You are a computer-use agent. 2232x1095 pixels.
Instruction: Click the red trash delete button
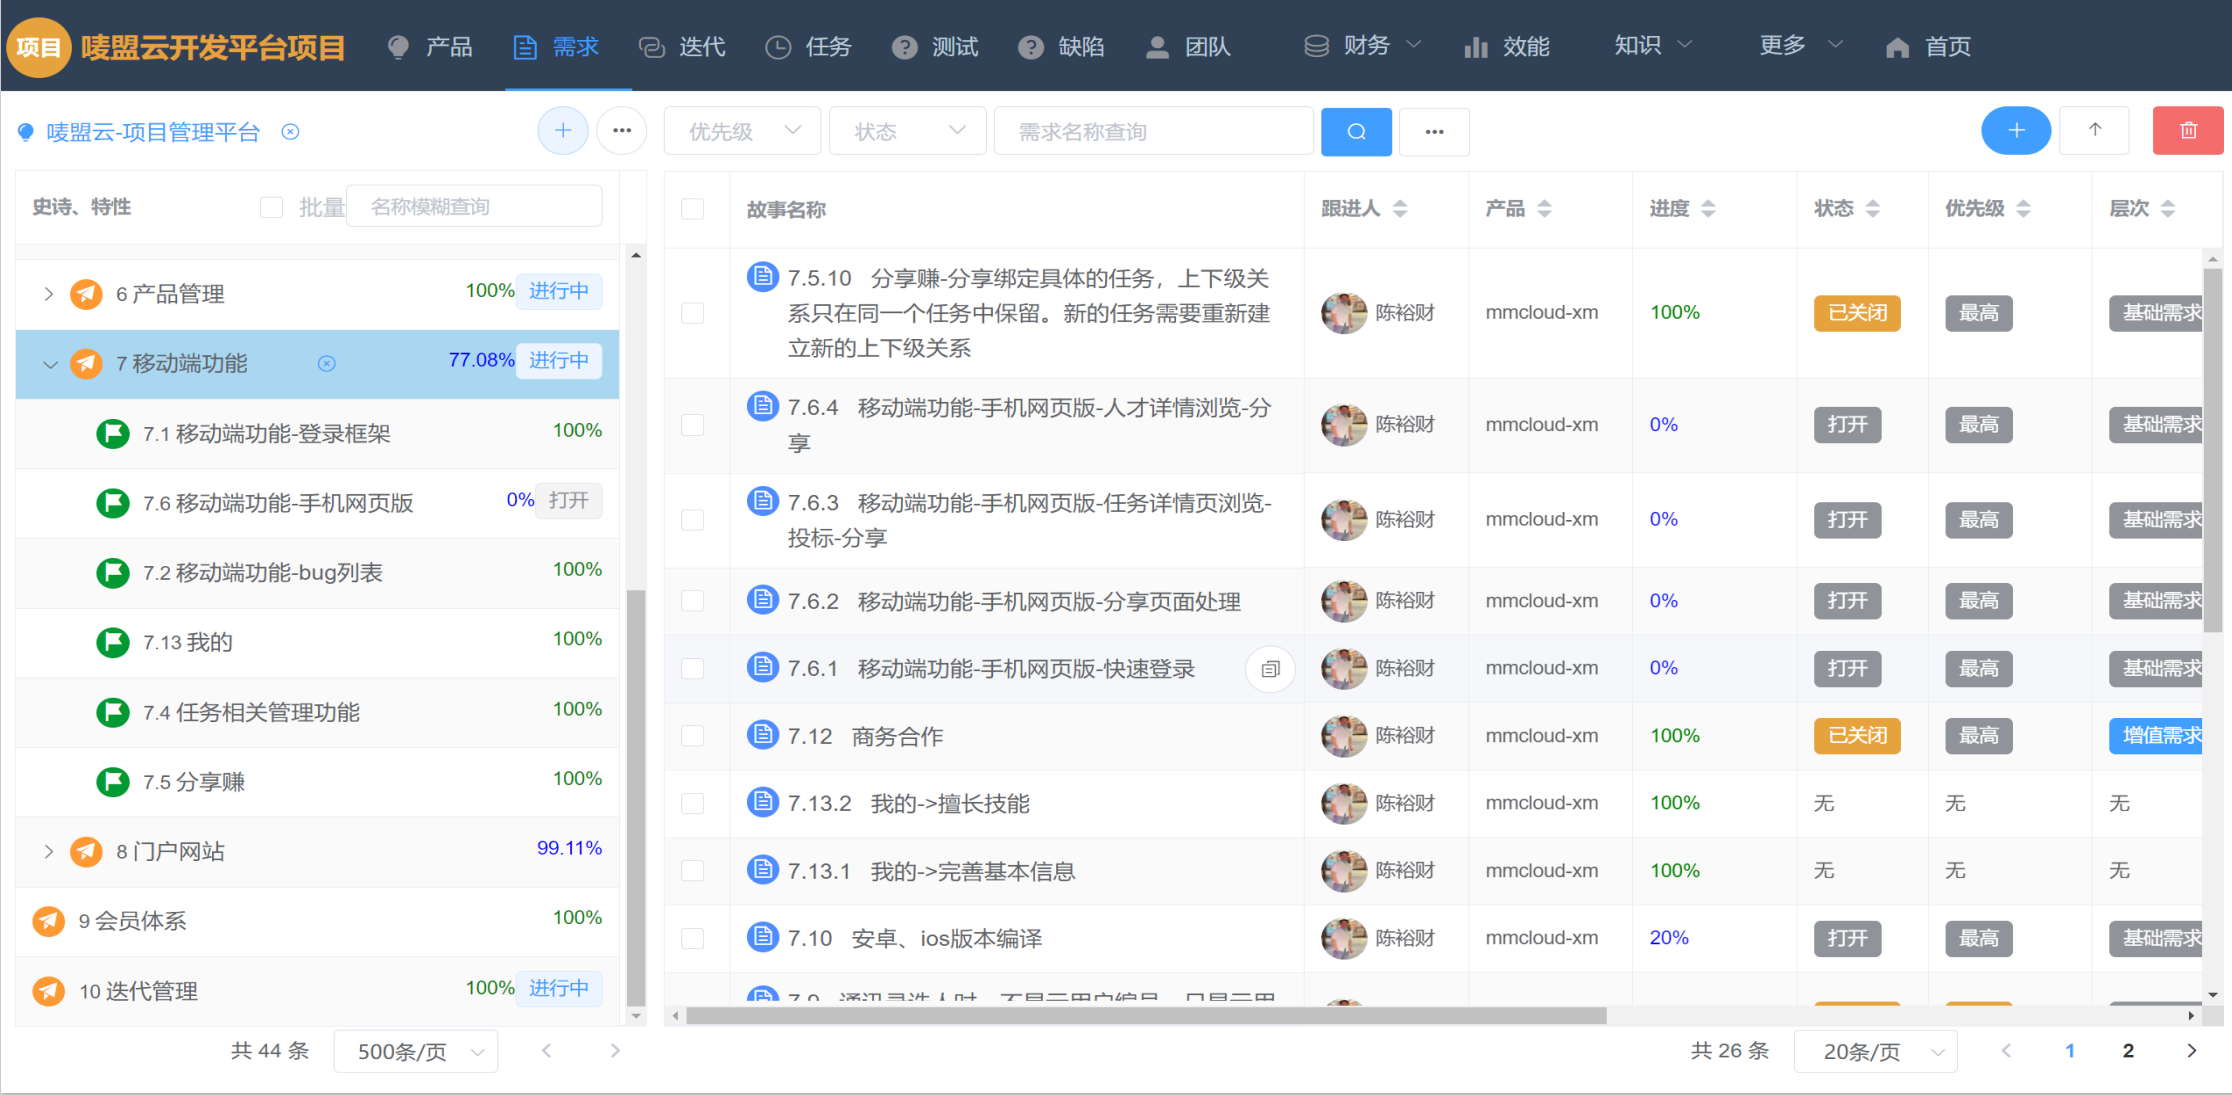click(2187, 131)
